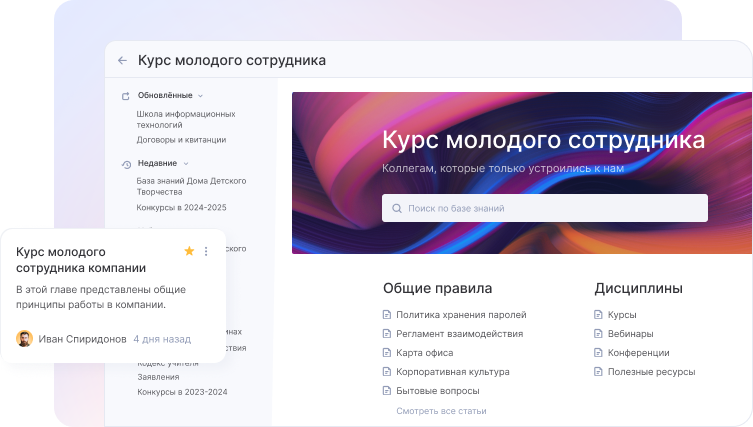Click the magnifier icon in search field
753x427 pixels.
click(x=396, y=209)
